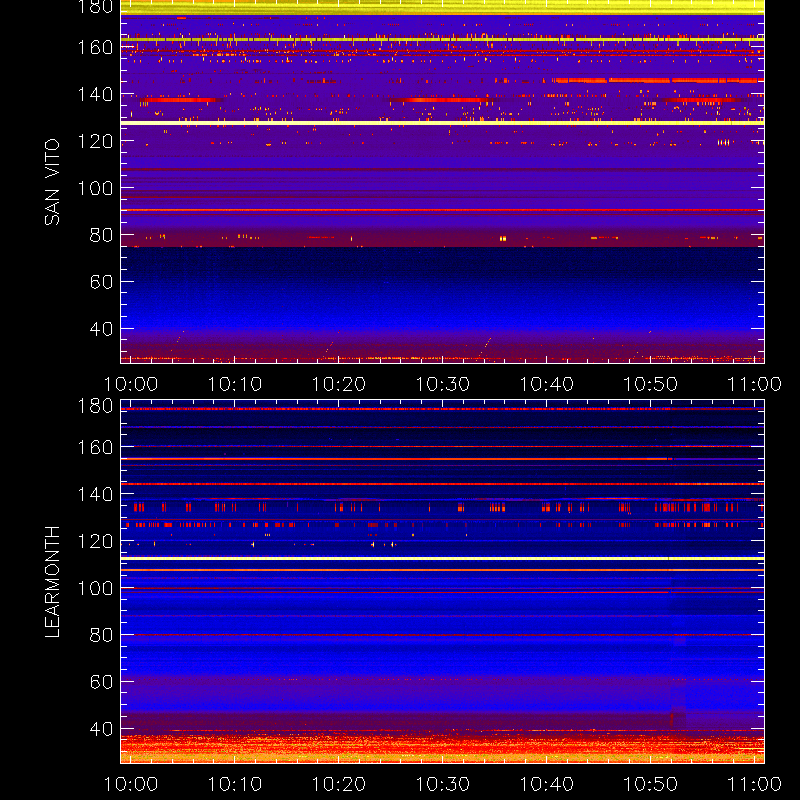Pick the 10:20 label under Learmonth plot

tap(339, 784)
